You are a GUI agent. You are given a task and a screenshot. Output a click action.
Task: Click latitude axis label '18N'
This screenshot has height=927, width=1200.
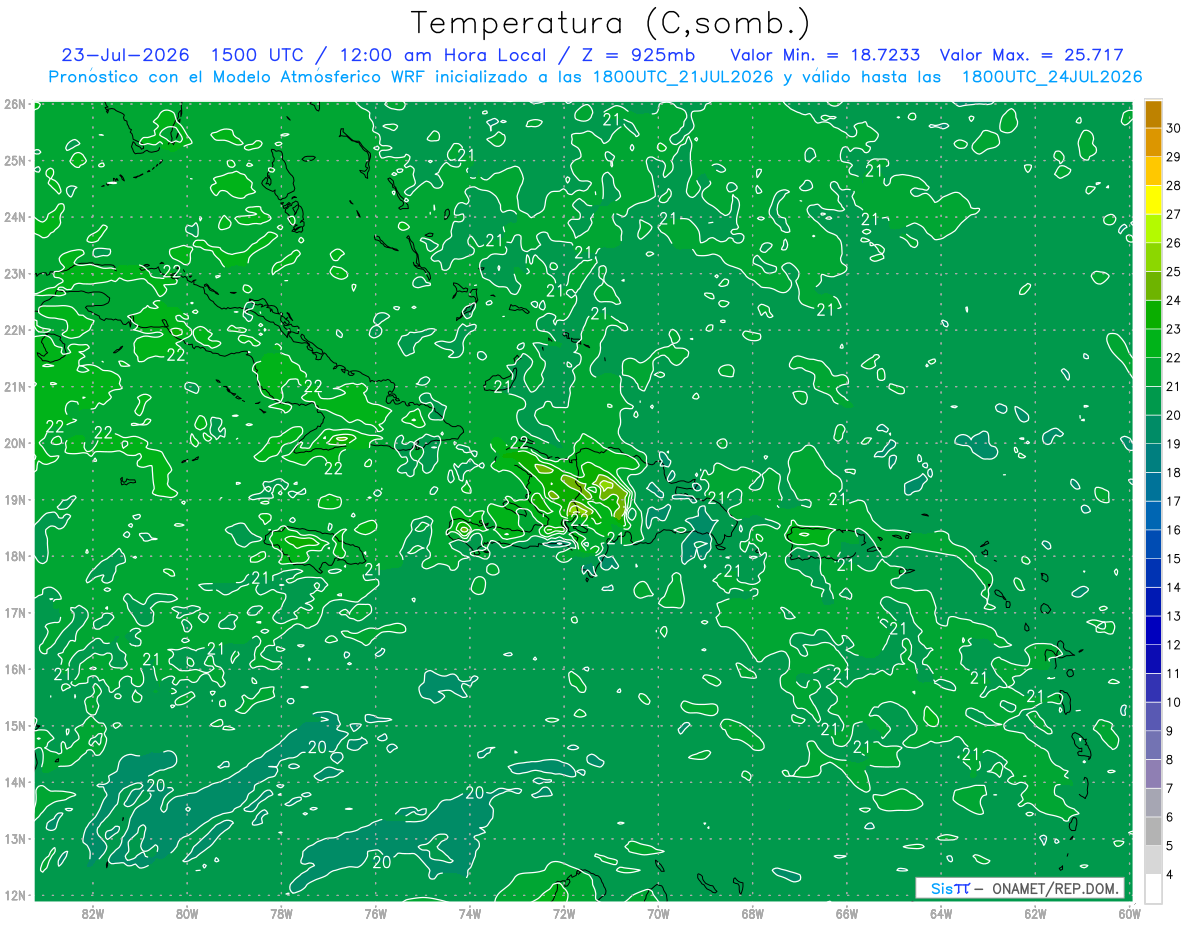pyautogui.click(x=14, y=556)
